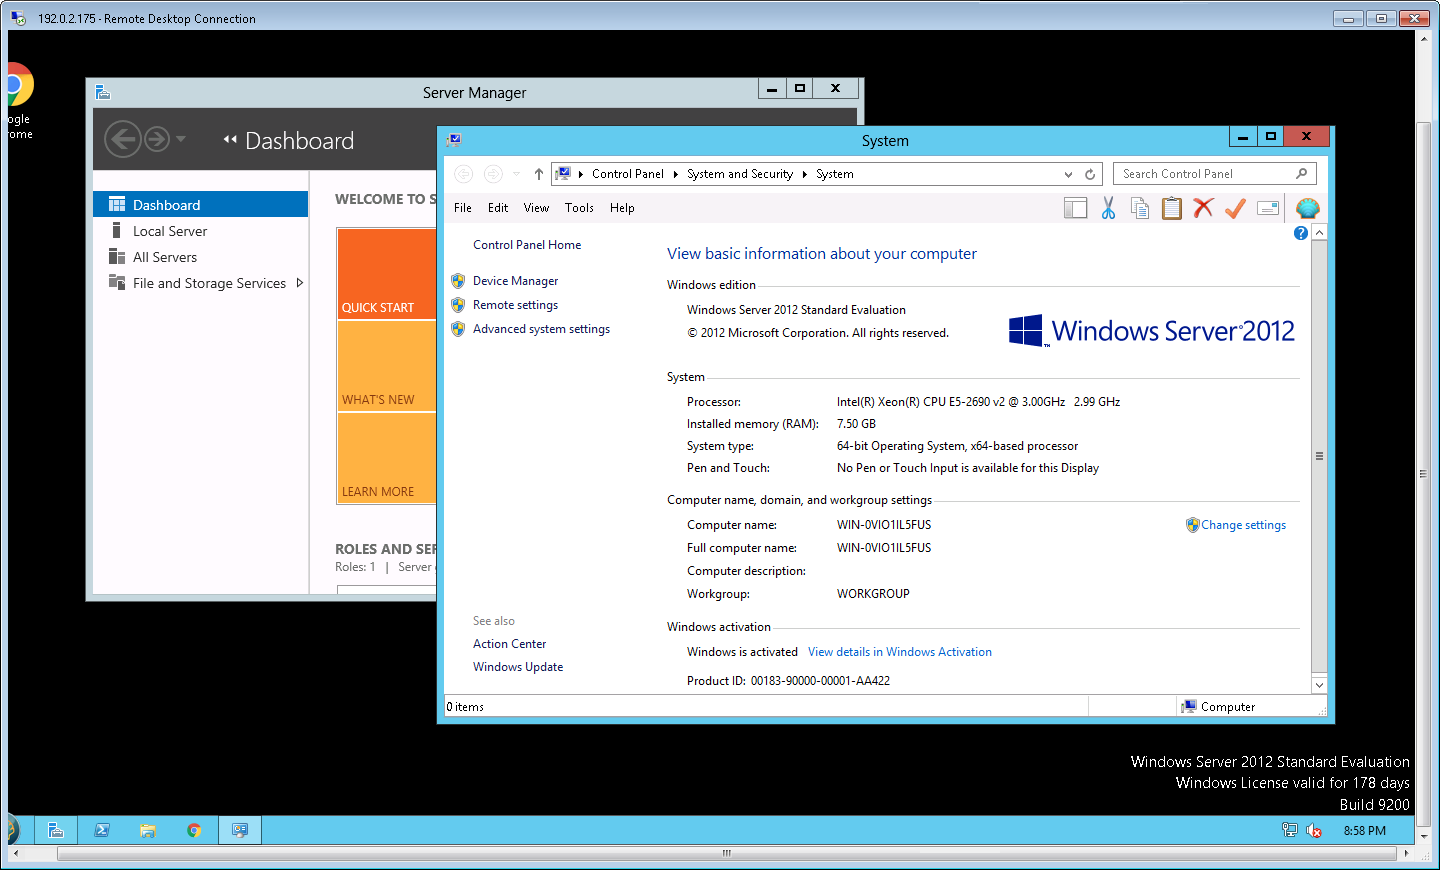
Task: Click the QUICK START tile
Action: [387, 274]
